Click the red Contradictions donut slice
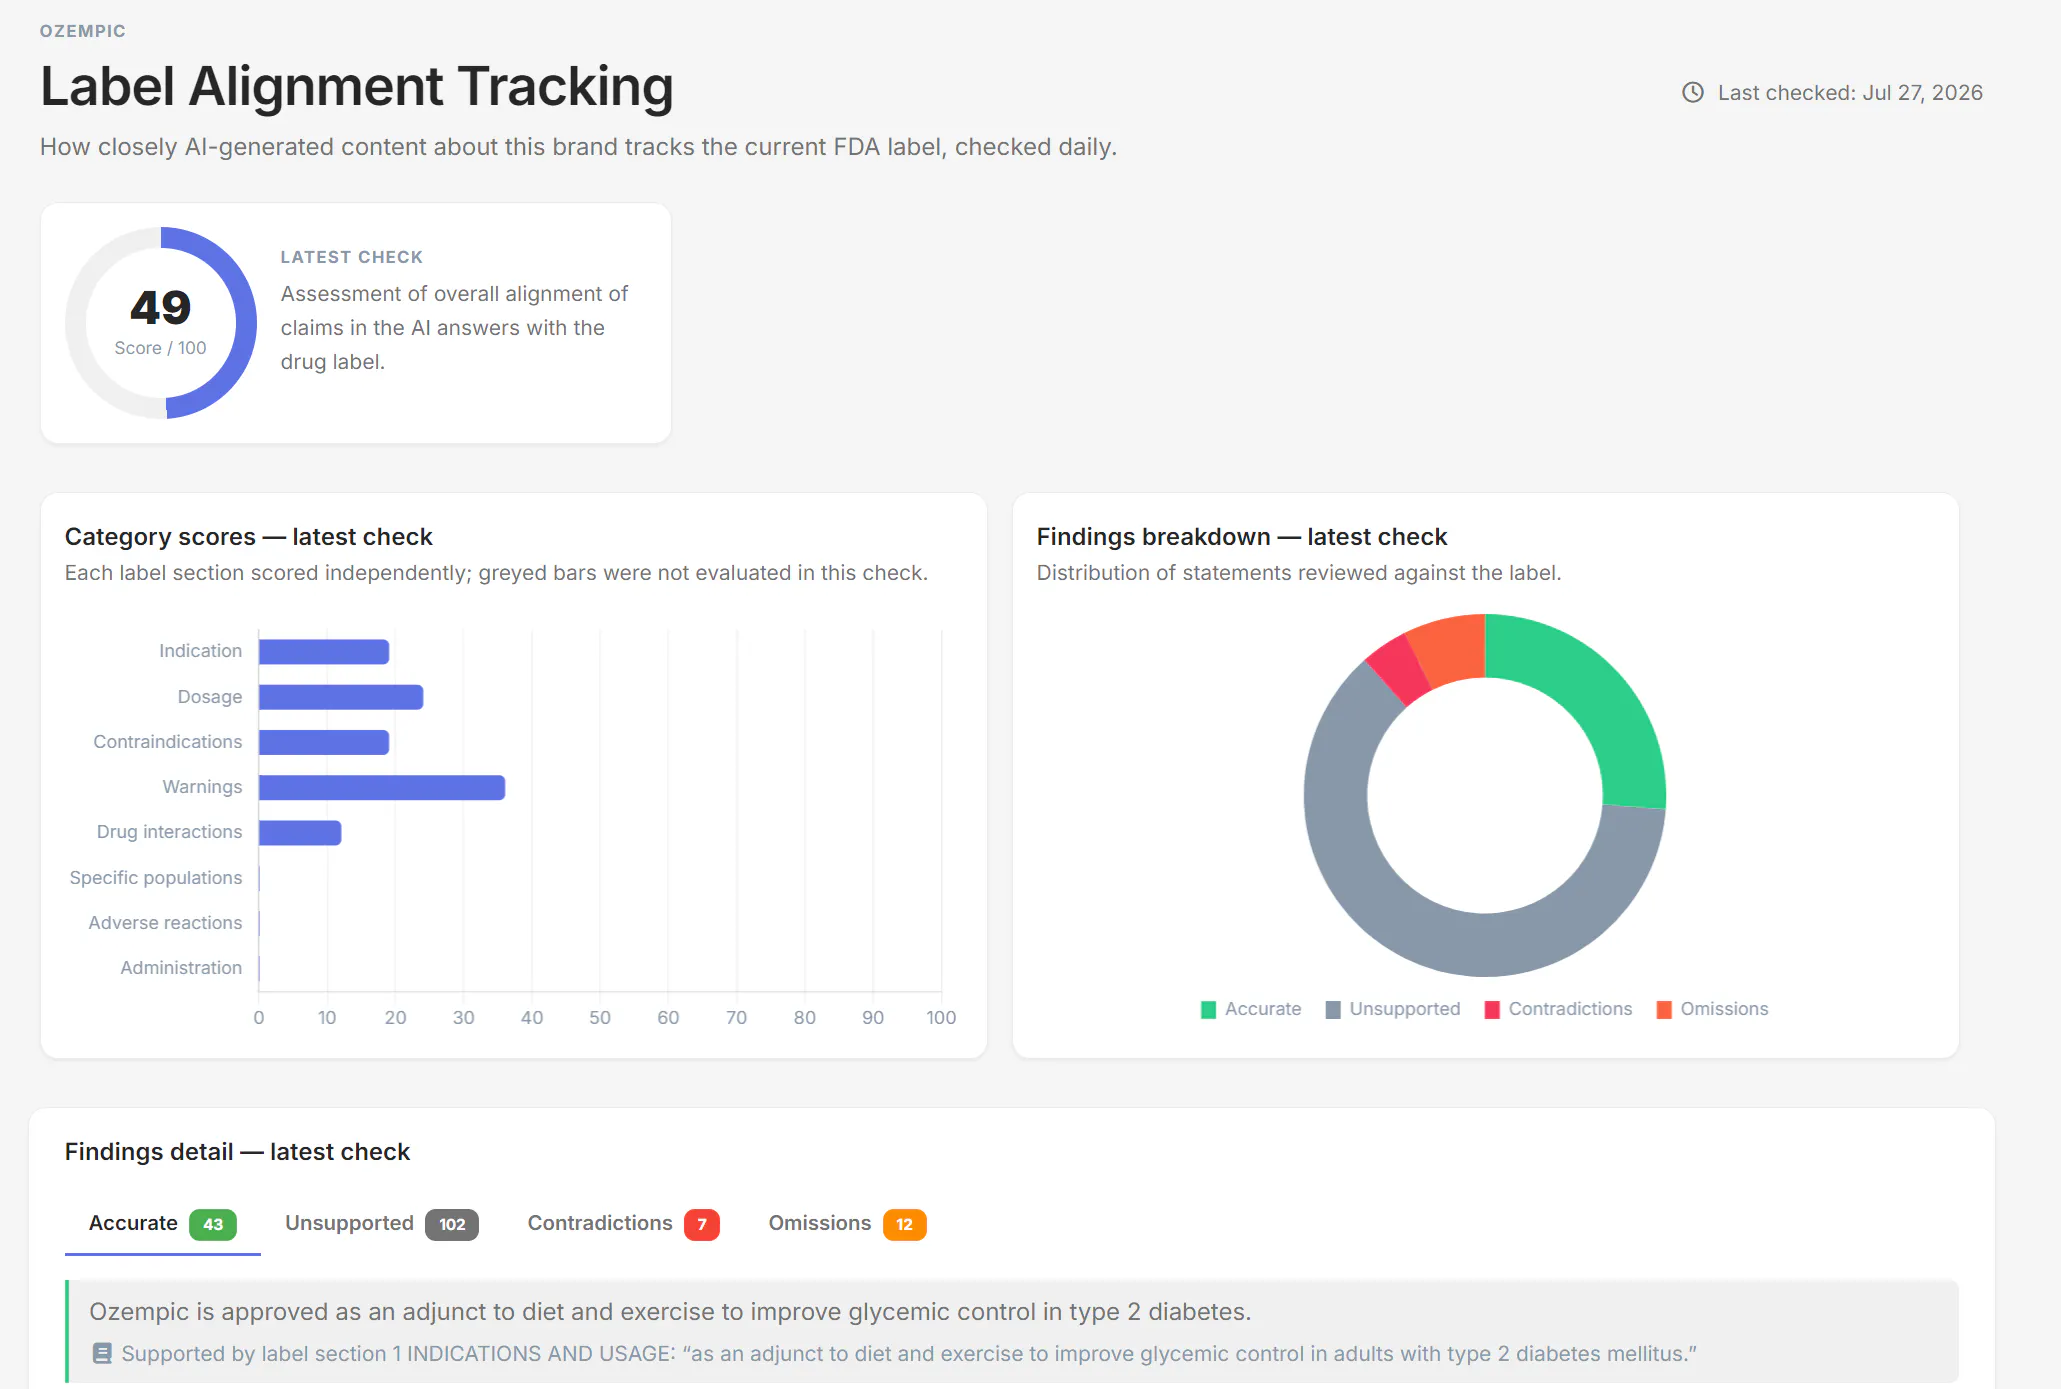 coord(1400,670)
